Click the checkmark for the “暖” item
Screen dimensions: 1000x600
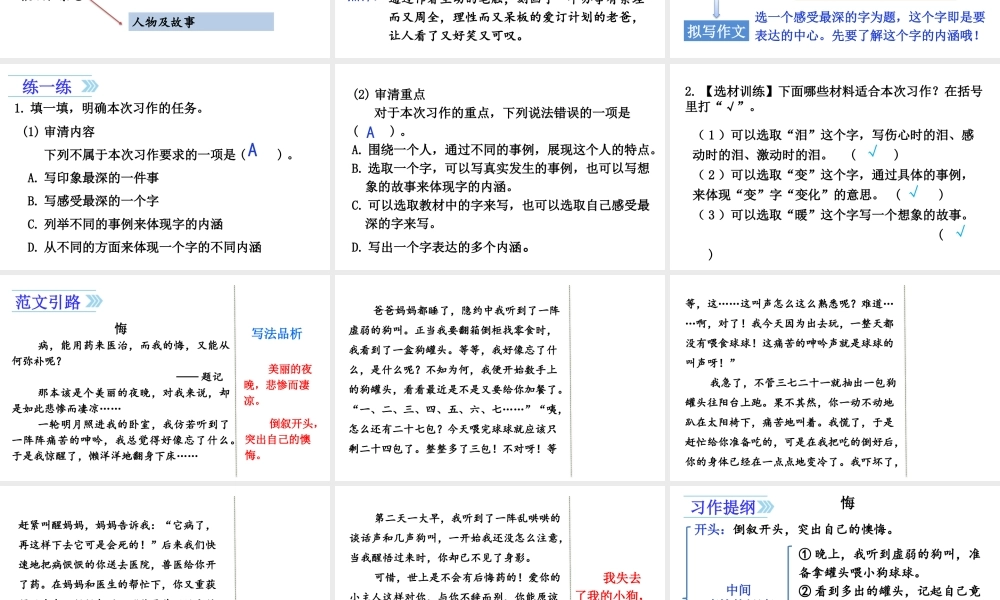click(960, 231)
